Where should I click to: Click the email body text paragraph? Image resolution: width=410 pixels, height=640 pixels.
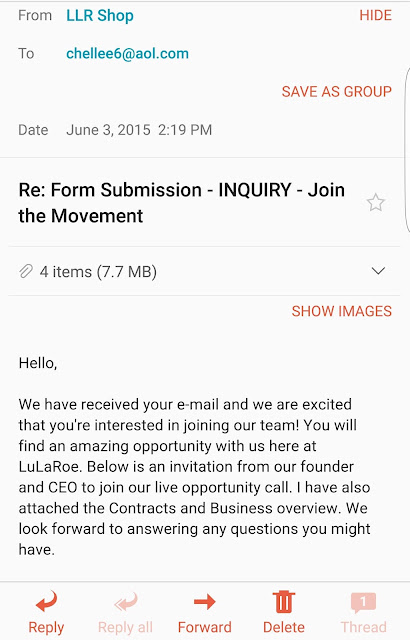194,477
